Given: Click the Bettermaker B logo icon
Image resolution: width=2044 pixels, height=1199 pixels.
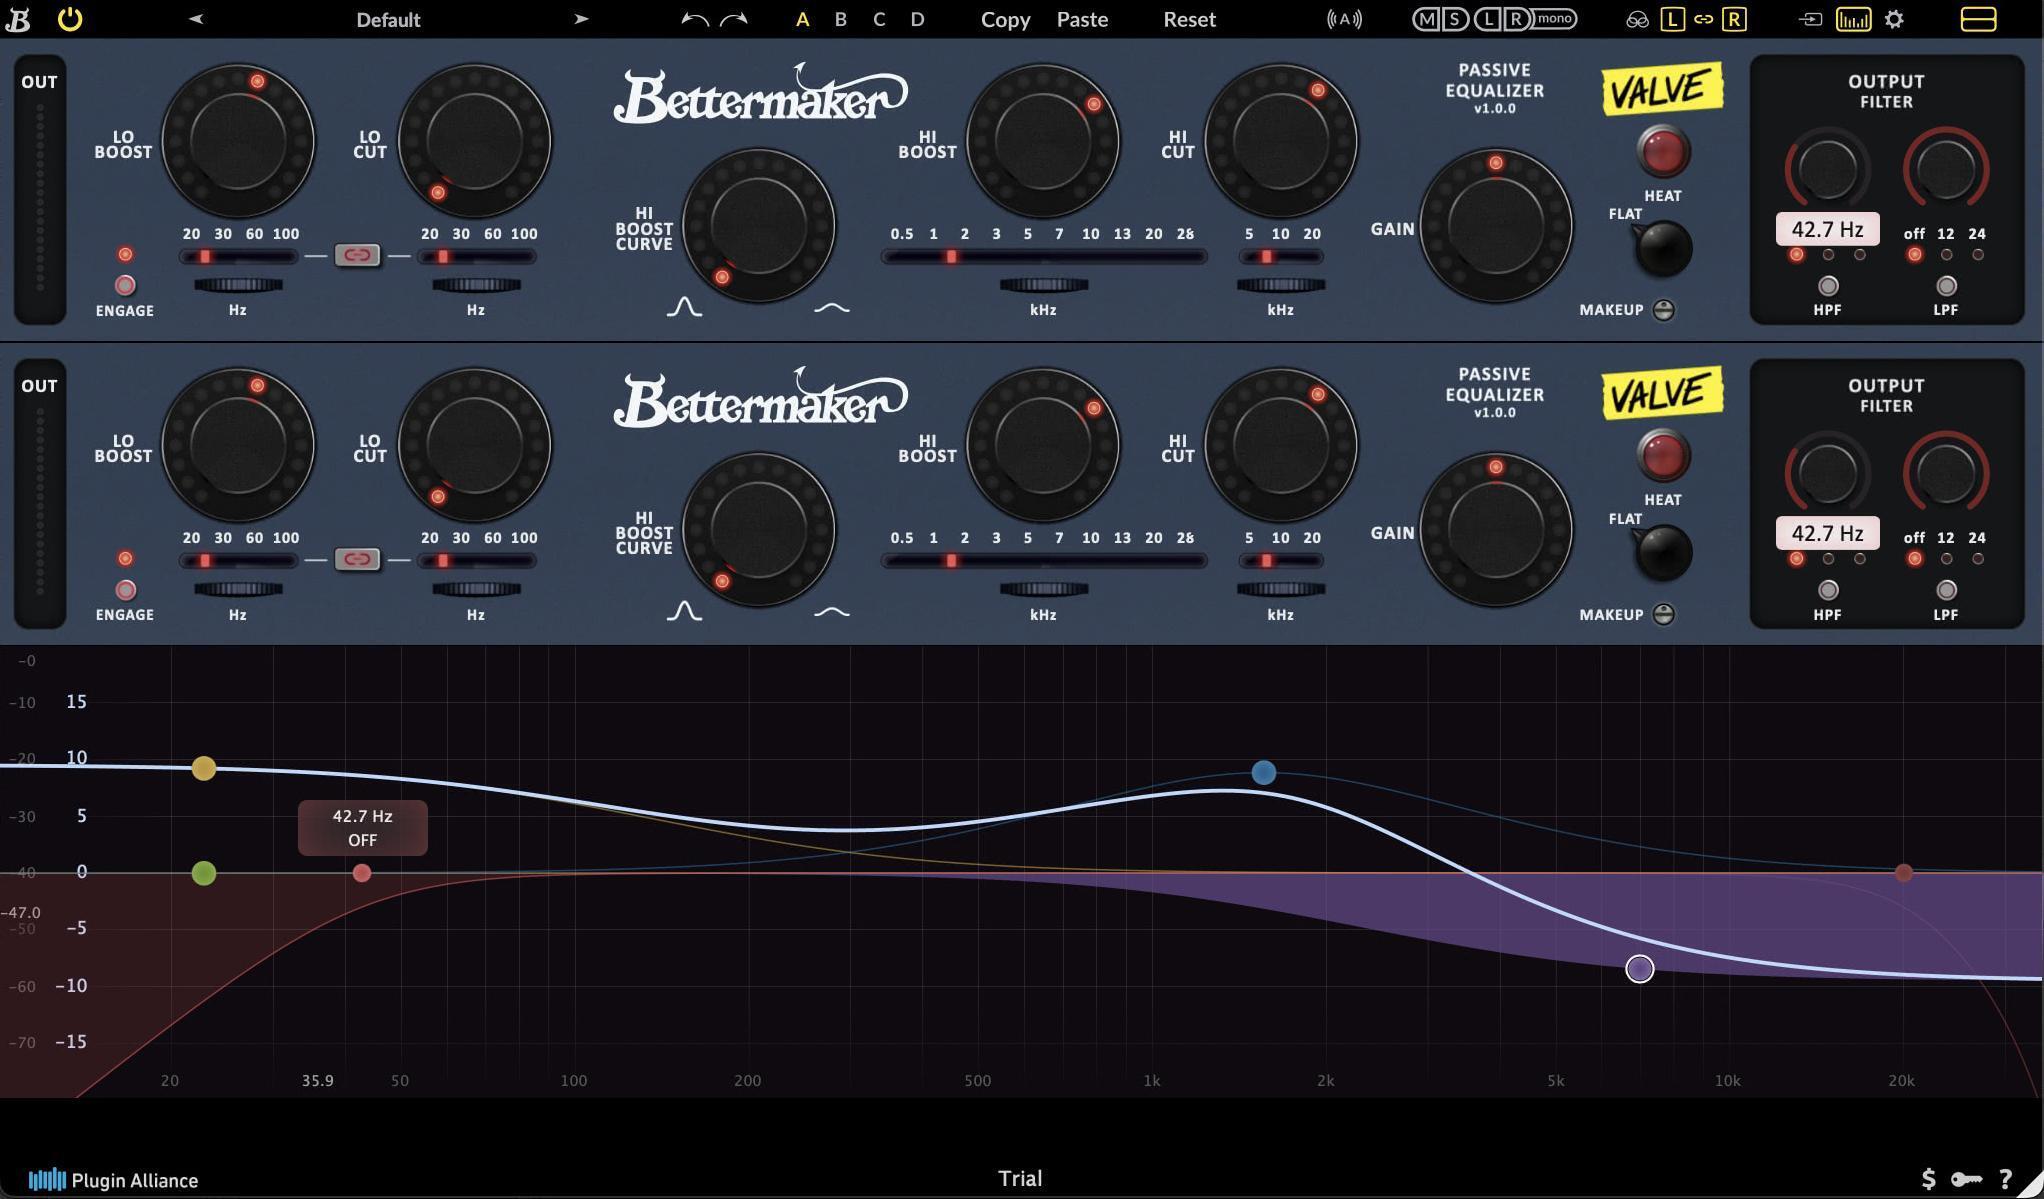Looking at the screenshot, I should click(x=18, y=19).
